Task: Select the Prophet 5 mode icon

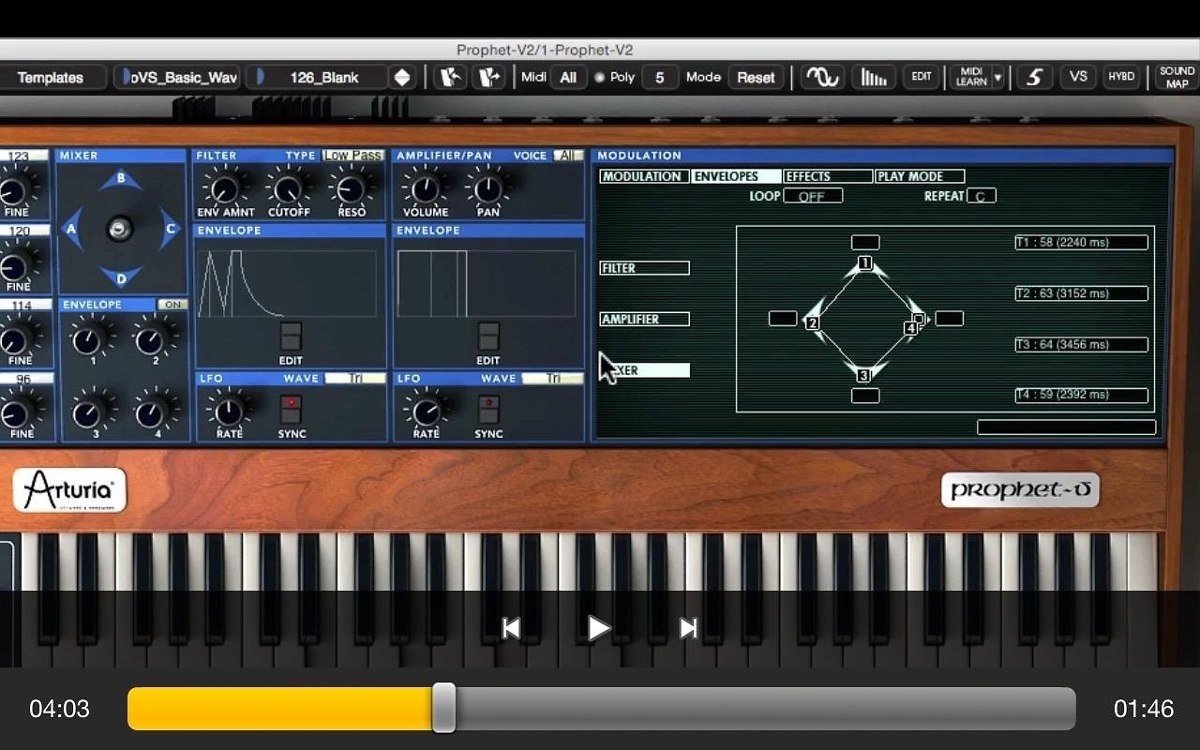Action: 1034,77
